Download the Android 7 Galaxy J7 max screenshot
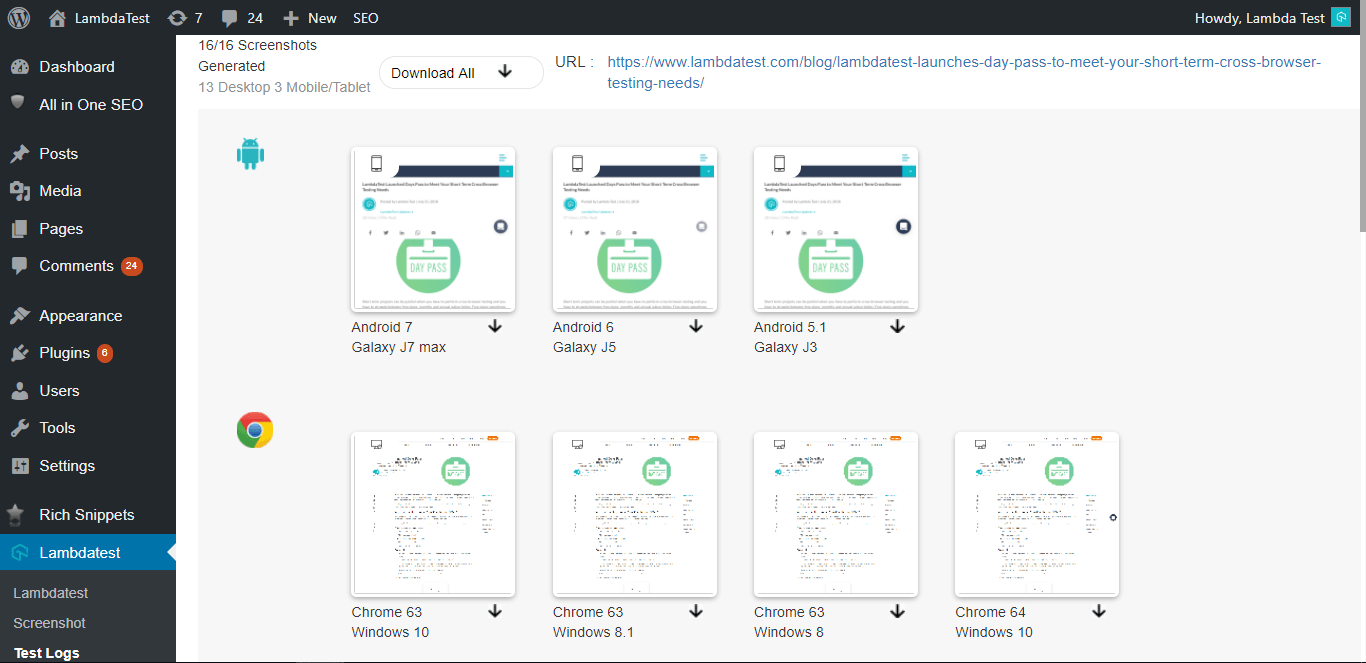Viewport: 1366px width, 663px height. [494, 325]
